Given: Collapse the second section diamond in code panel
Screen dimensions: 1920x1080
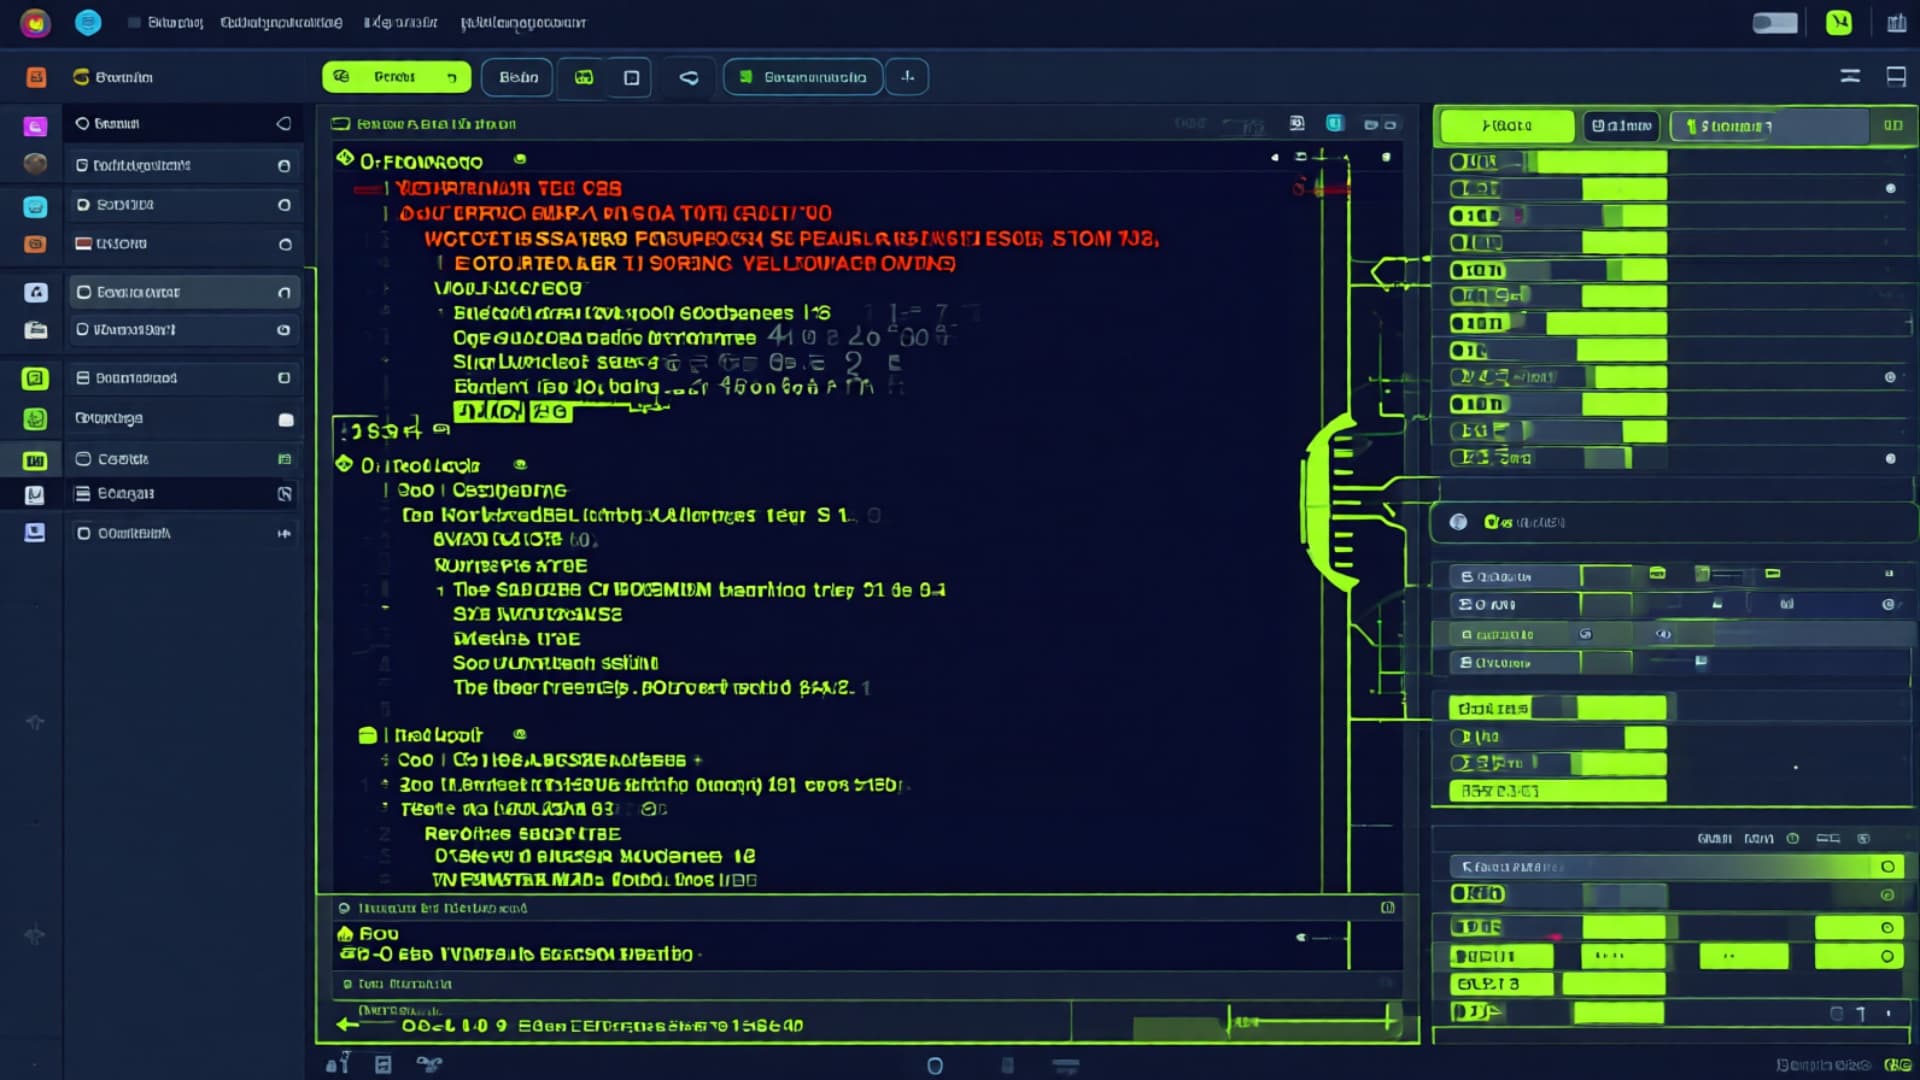Looking at the screenshot, I should pyautogui.click(x=344, y=464).
